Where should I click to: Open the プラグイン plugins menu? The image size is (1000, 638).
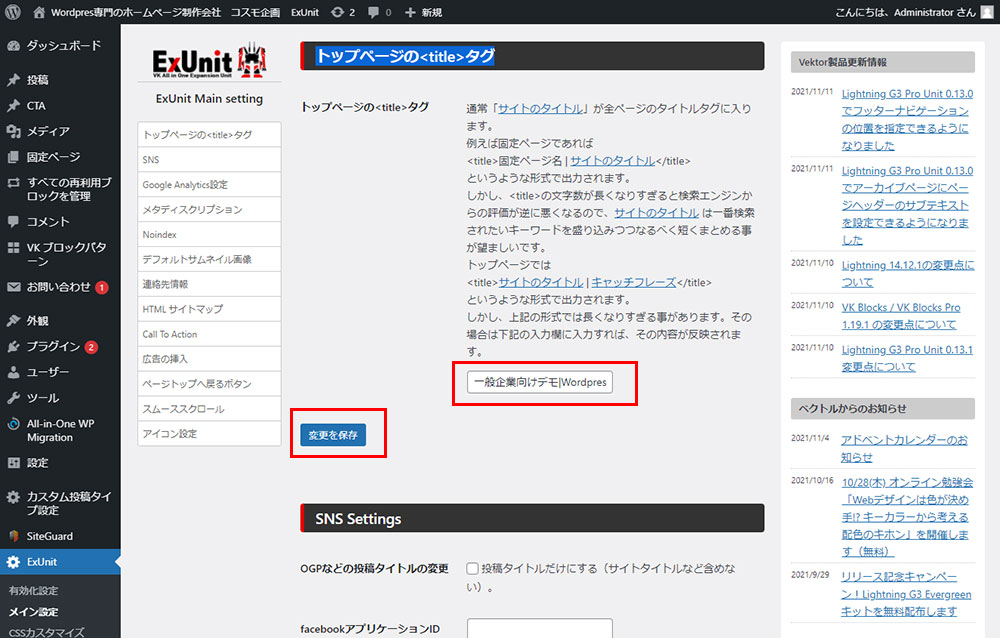[53, 346]
